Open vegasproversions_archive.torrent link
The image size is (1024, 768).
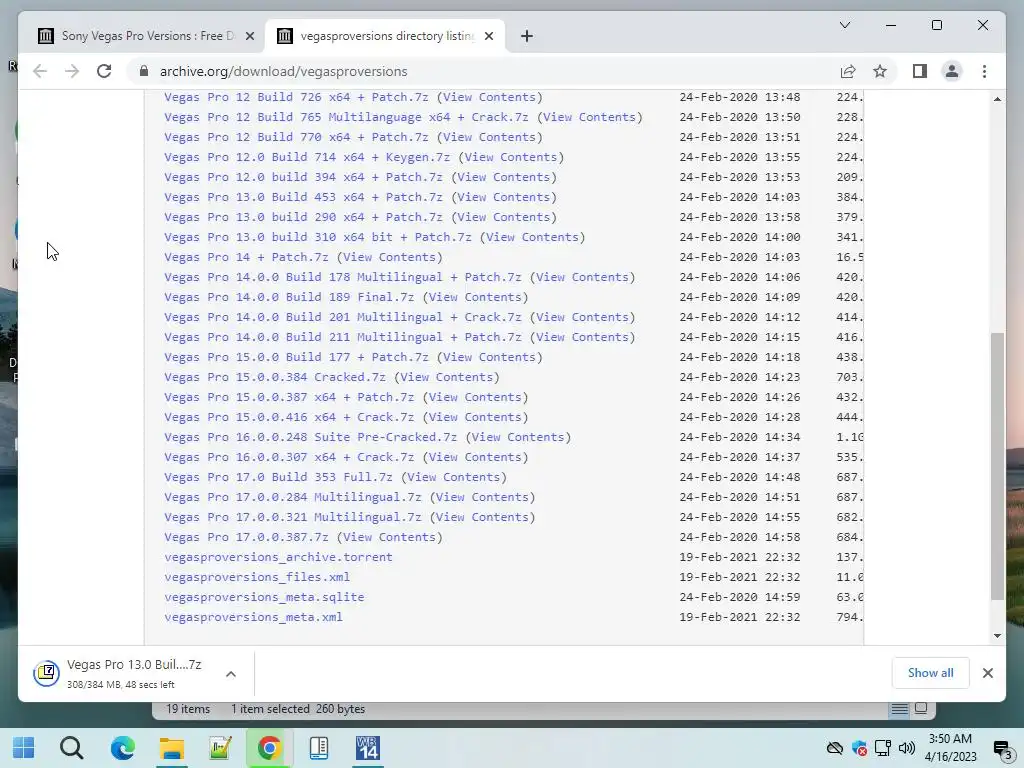point(278,557)
